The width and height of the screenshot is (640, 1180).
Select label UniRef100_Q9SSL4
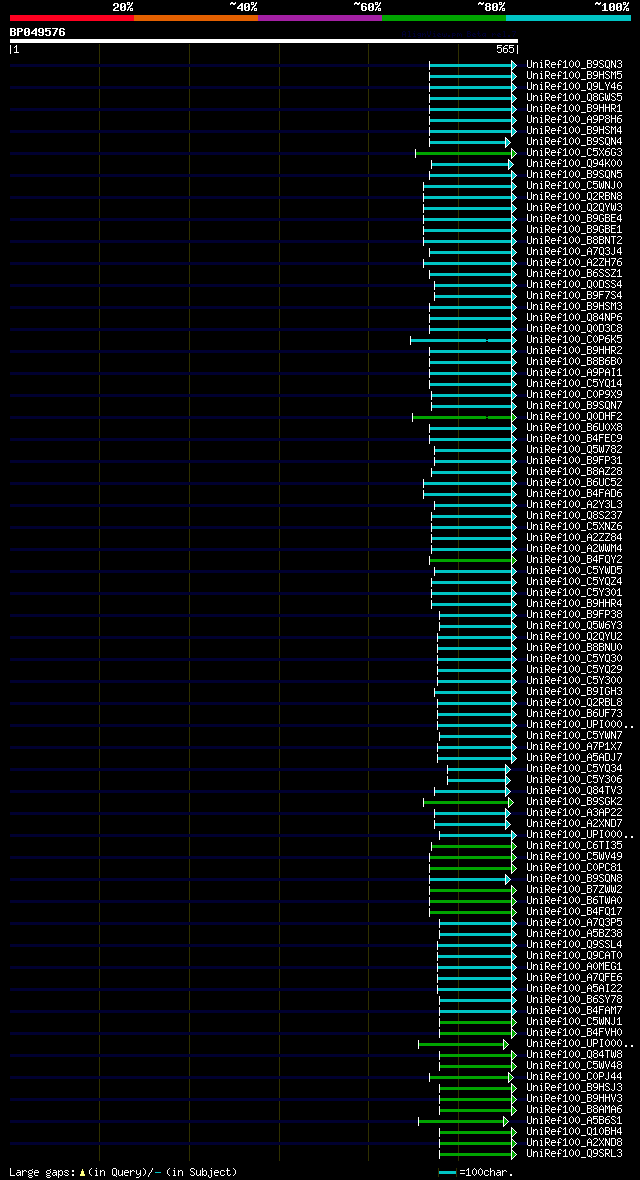pyautogui.click(x=574, y=945)
